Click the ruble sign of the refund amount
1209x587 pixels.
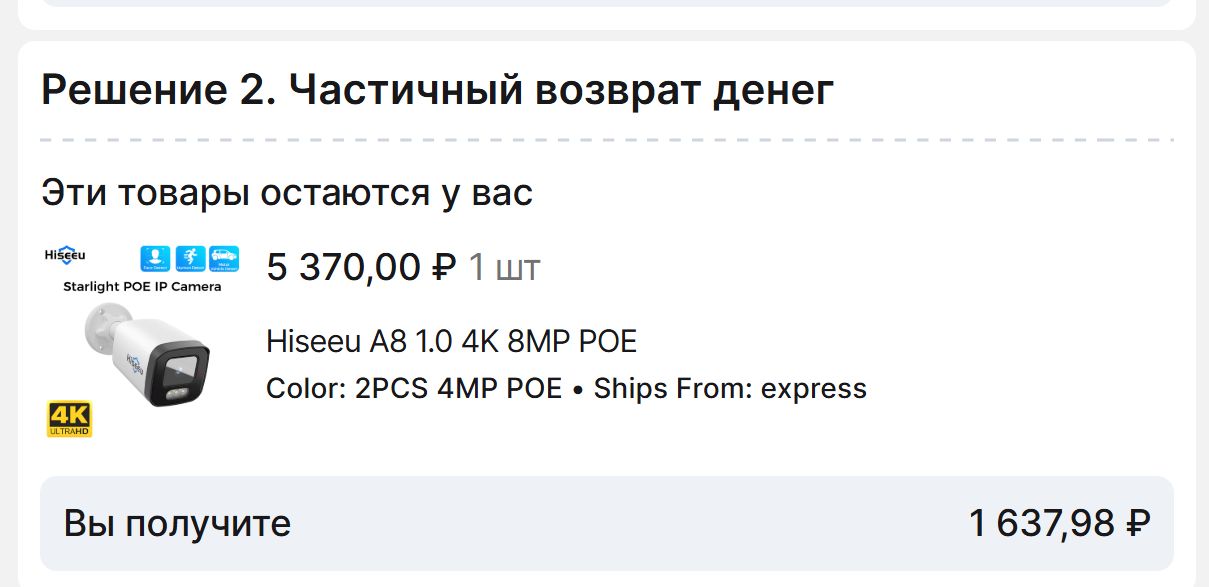point(1138,523)
